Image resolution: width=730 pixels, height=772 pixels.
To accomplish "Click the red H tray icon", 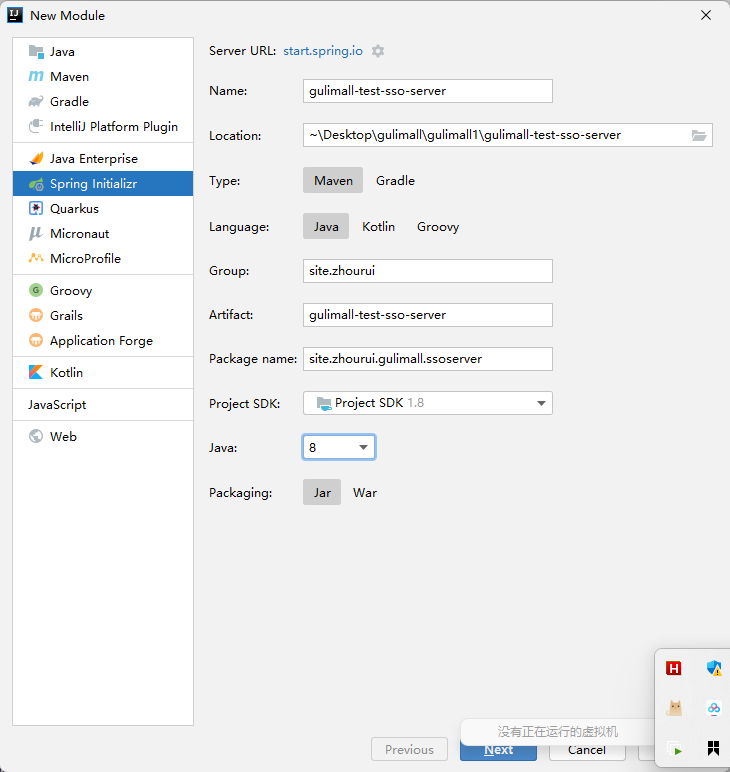I will pyautogui.click(x=673, y=668).
